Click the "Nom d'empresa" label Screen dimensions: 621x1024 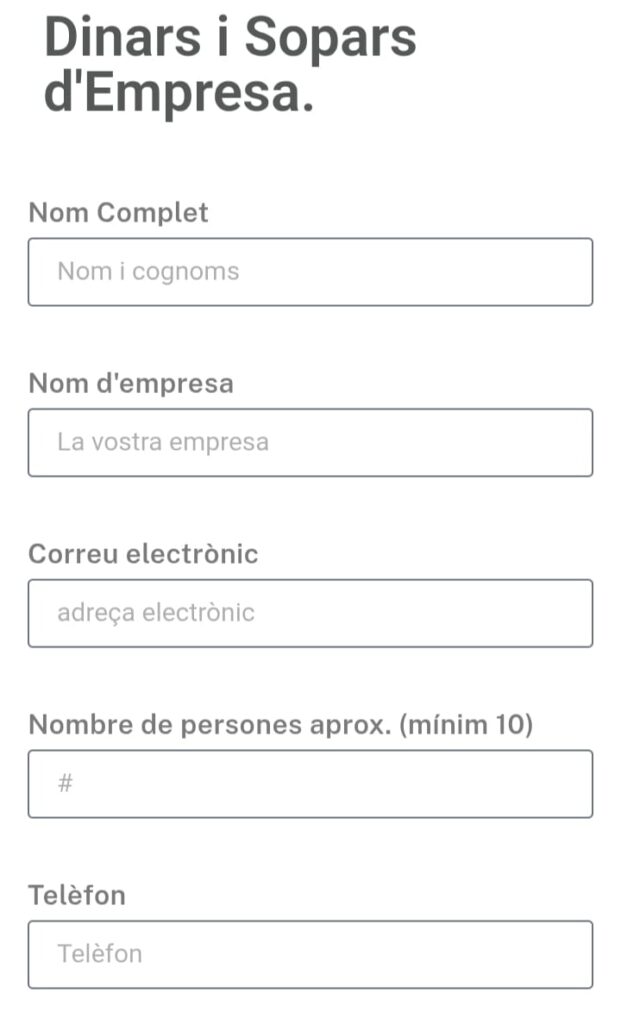point(130,383)
